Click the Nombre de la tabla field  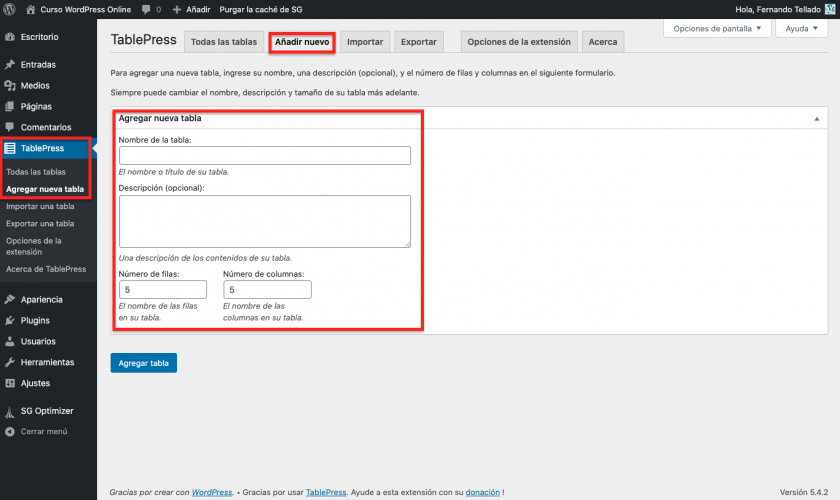(264, 155)
